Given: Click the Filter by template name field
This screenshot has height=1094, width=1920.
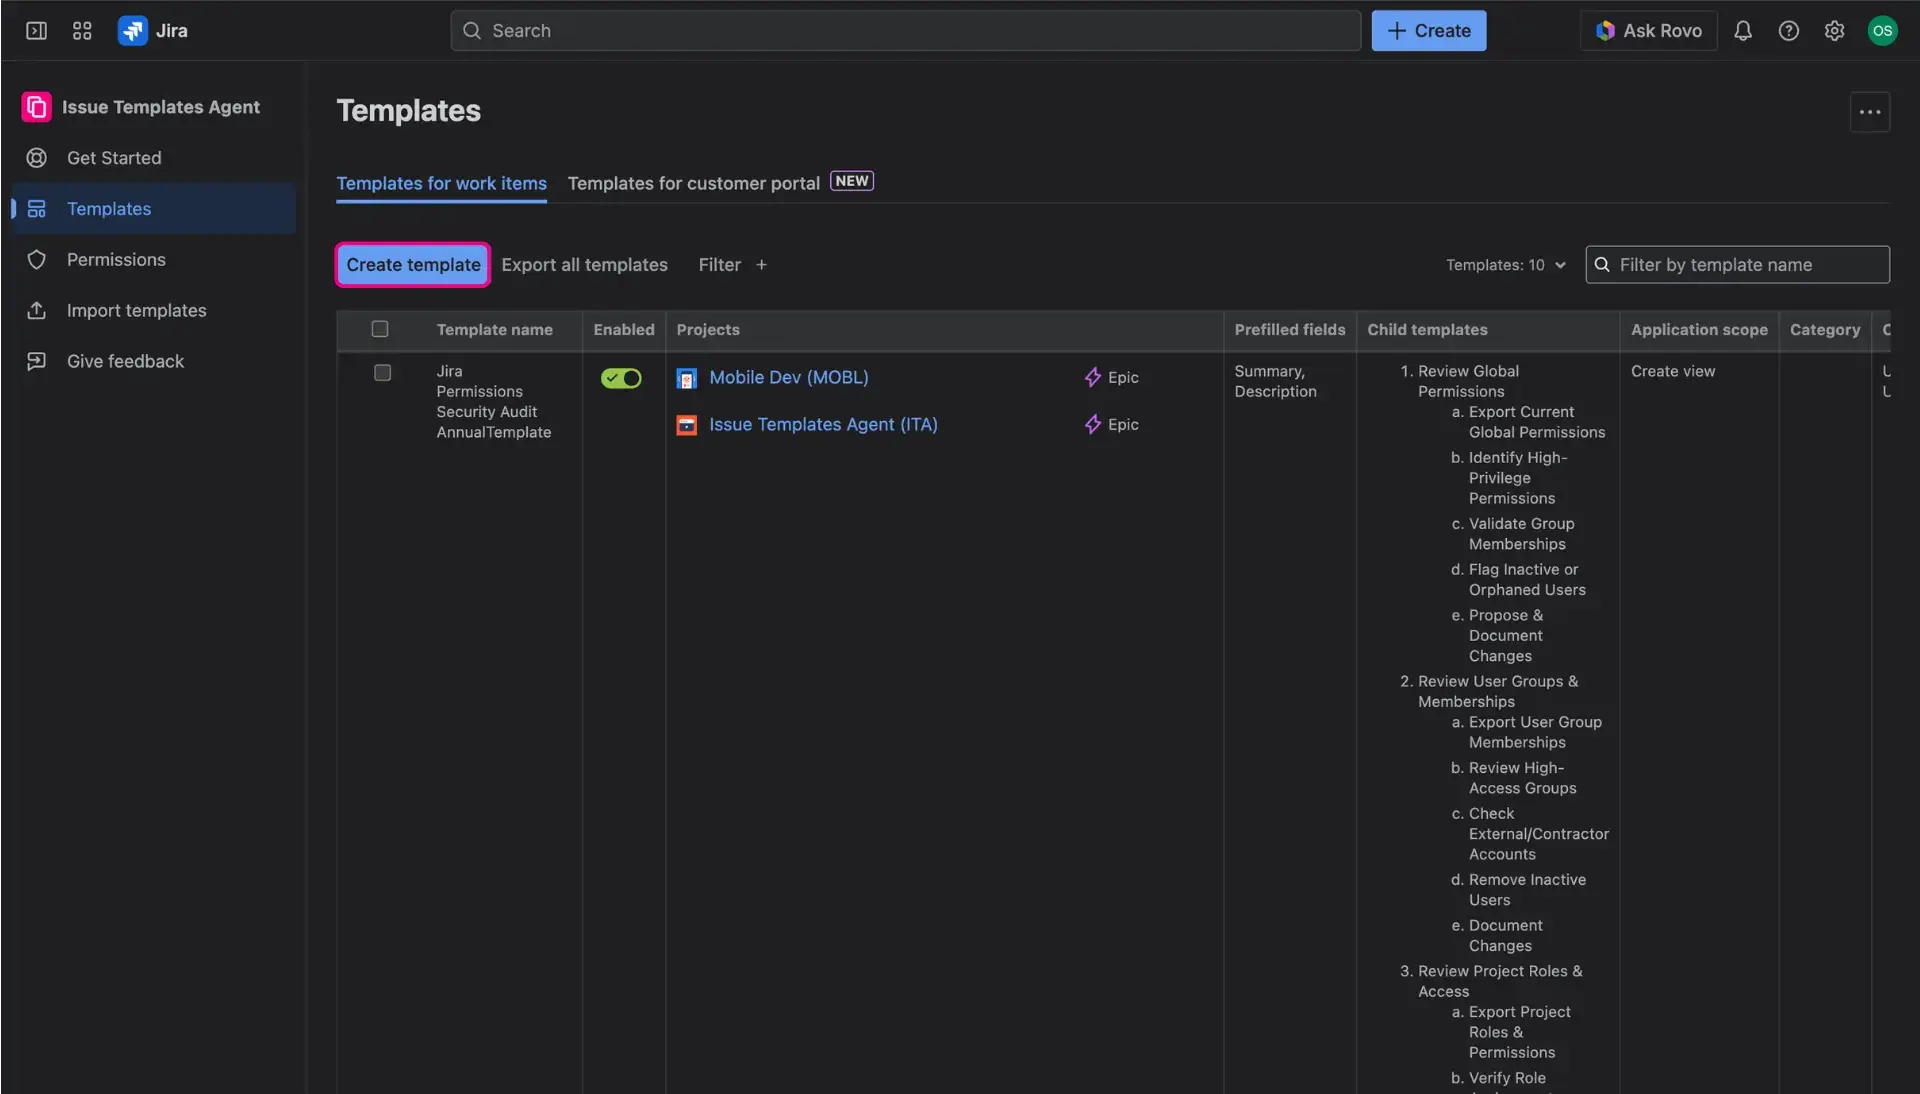Looking at the screenshot, I should 1737,264.
